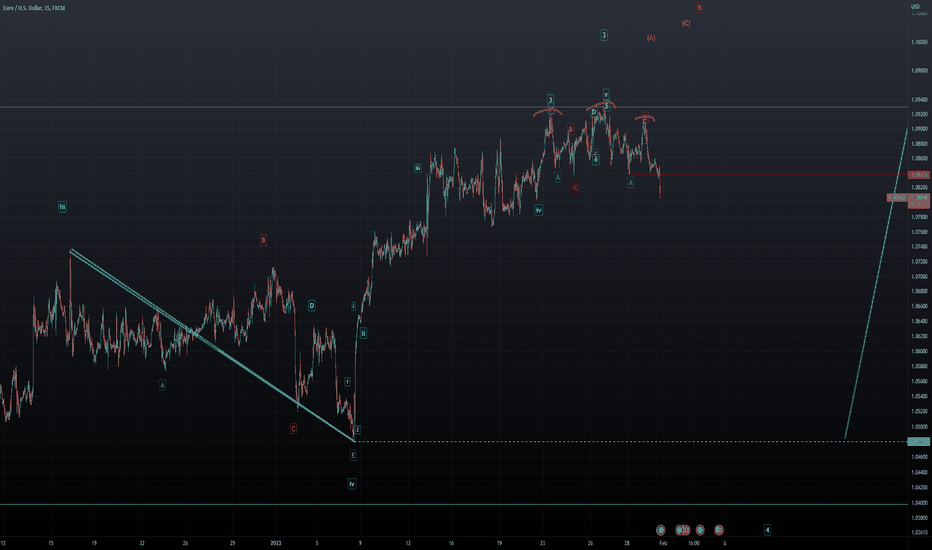The height and width of the screenshot is (550, 932).
Task: Select the middle red arc drawing
Action: point(601,106)
